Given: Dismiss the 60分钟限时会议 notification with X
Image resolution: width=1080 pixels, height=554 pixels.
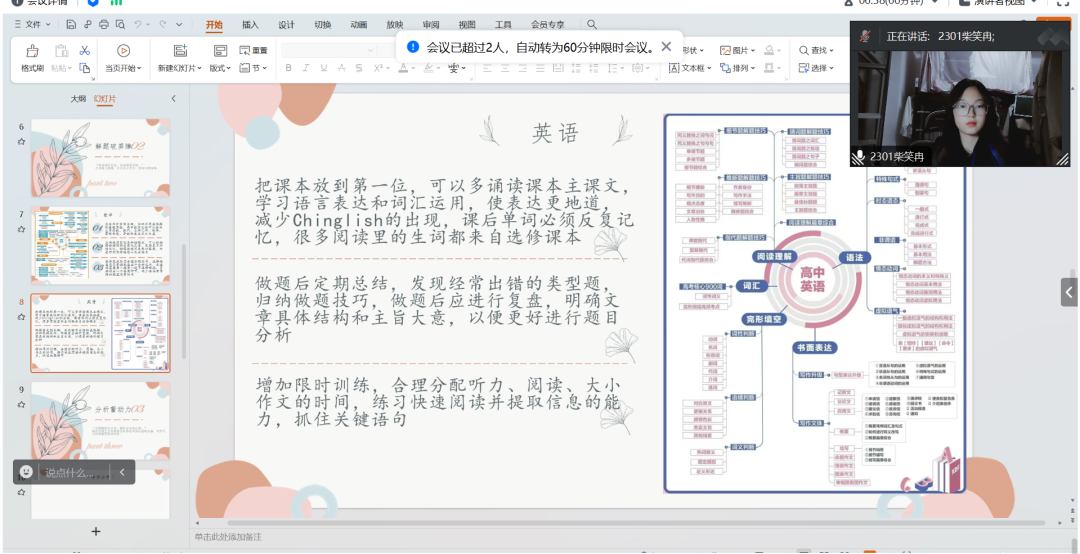Looking at the screenshot, I should [666, 47].
